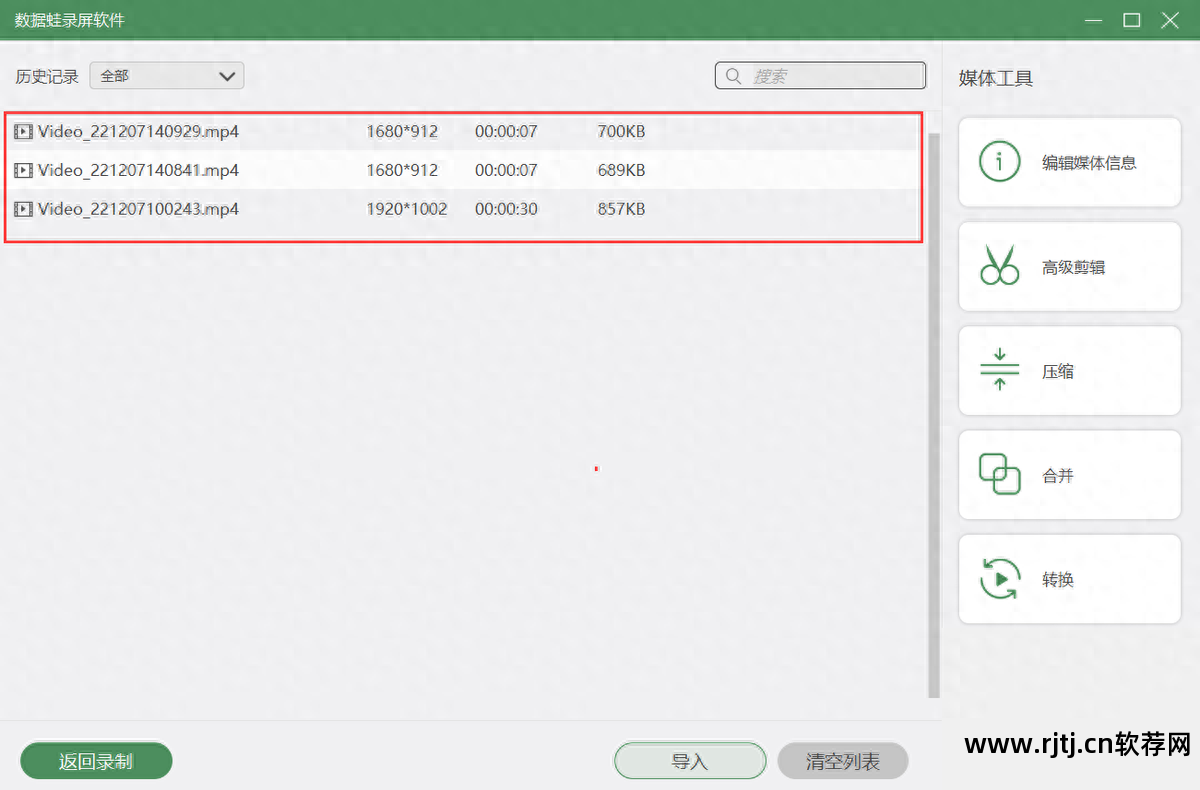Click the 00:00:30 duration value
1200x790 pixels.
click(x=506, y=209)
